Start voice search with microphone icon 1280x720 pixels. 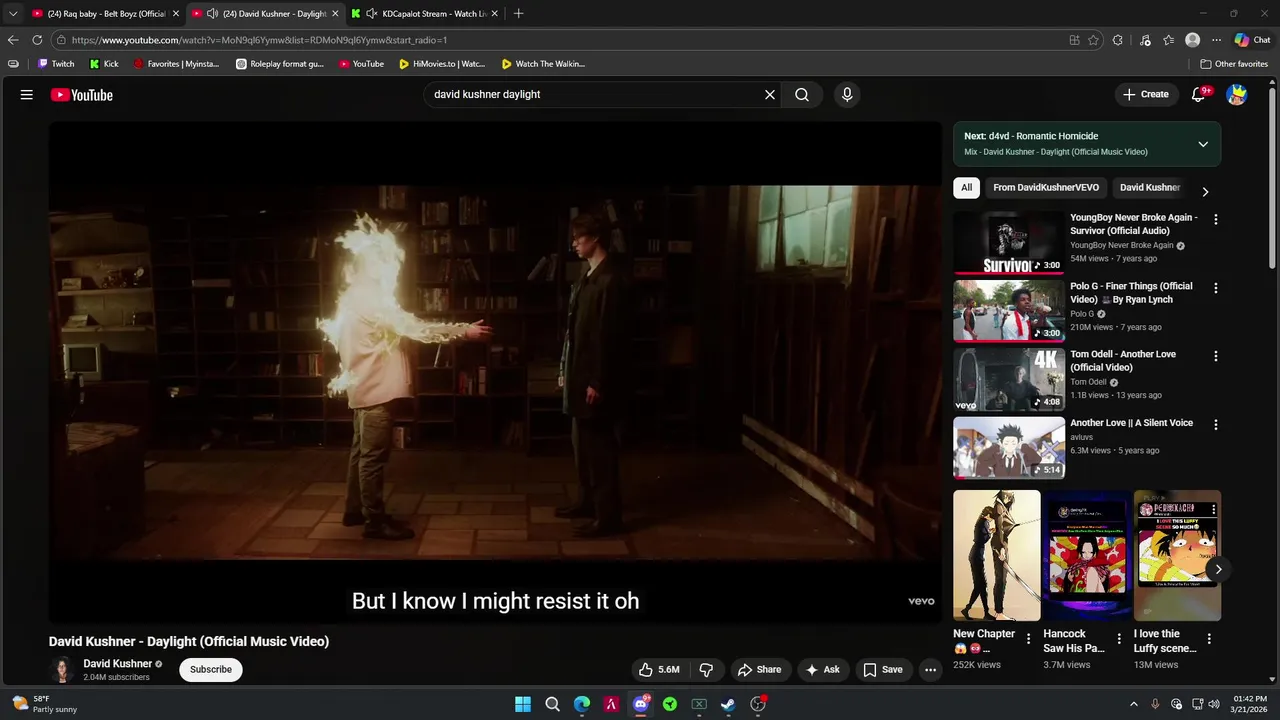point(847,94)
